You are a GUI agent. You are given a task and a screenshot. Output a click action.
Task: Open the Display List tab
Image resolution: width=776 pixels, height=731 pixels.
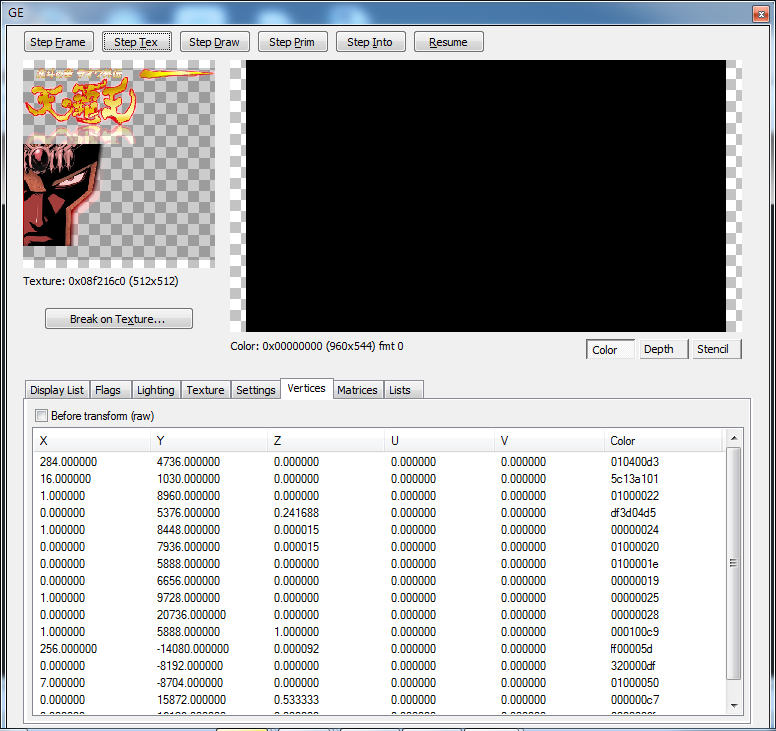(57, 390)
